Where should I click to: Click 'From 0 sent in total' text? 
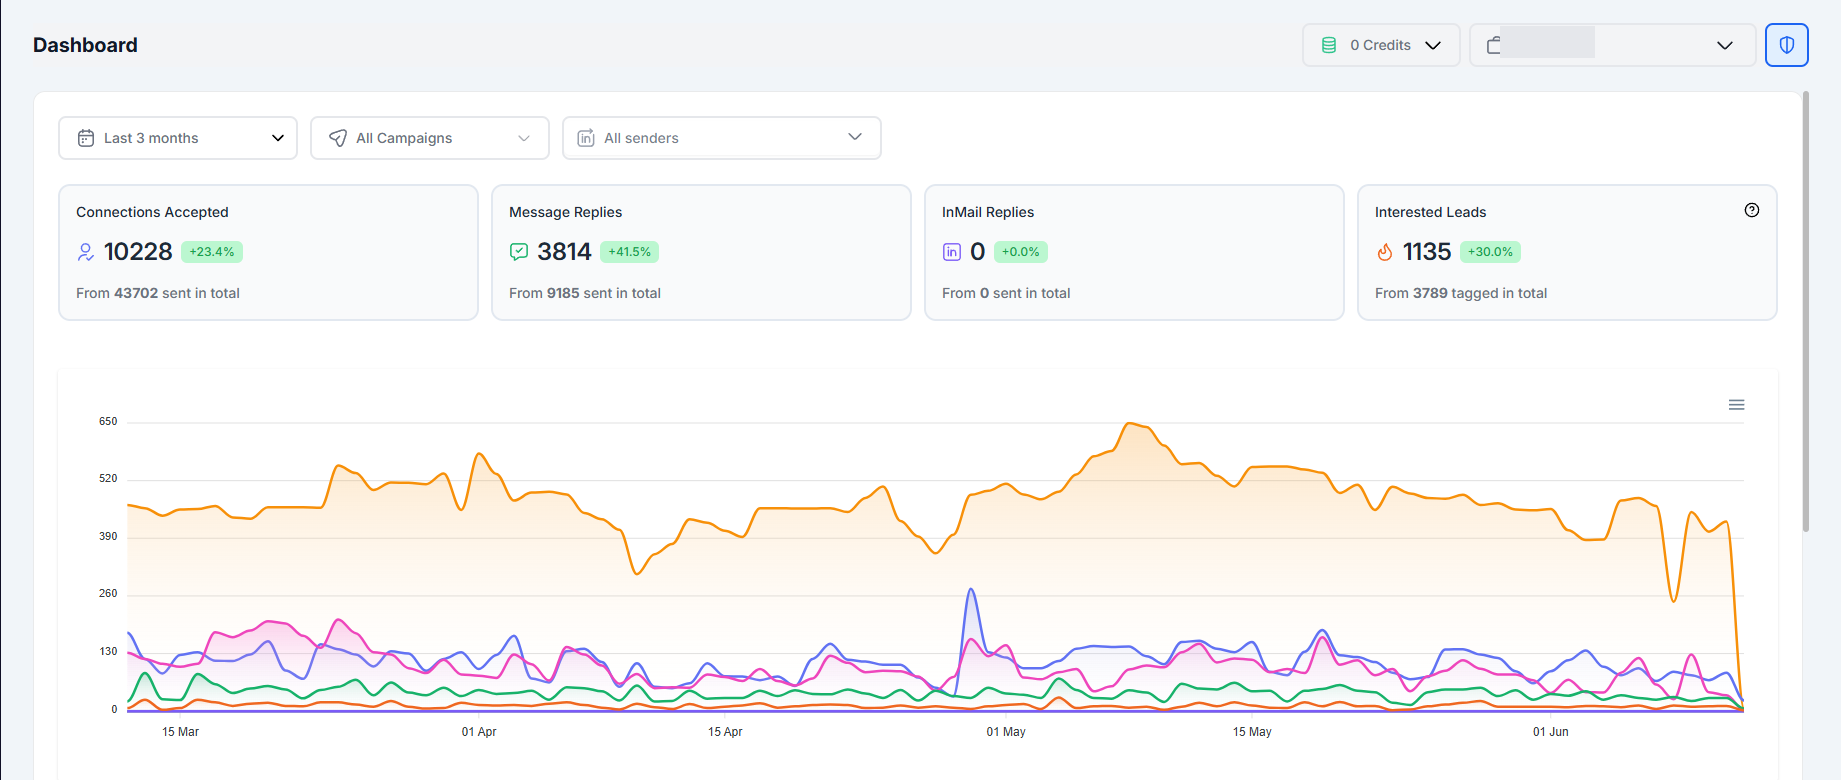(x=1006, y=293)
